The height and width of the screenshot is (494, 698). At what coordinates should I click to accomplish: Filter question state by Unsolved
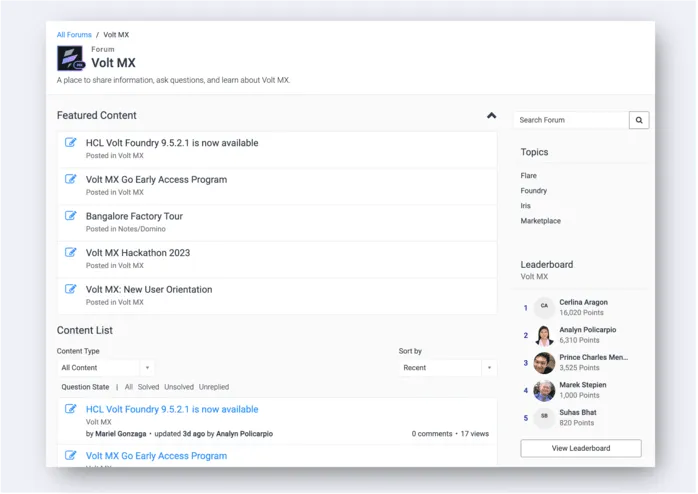coord(179,387)
